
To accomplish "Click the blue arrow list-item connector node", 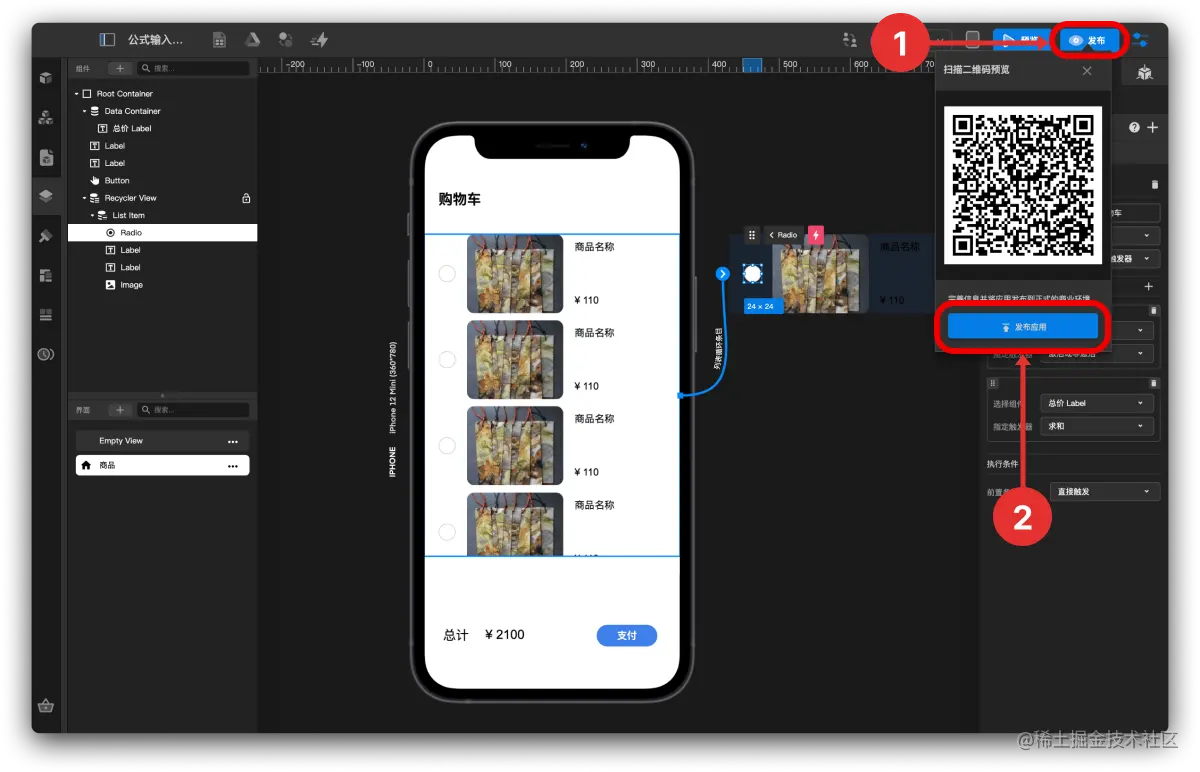I will click(722, 273).
